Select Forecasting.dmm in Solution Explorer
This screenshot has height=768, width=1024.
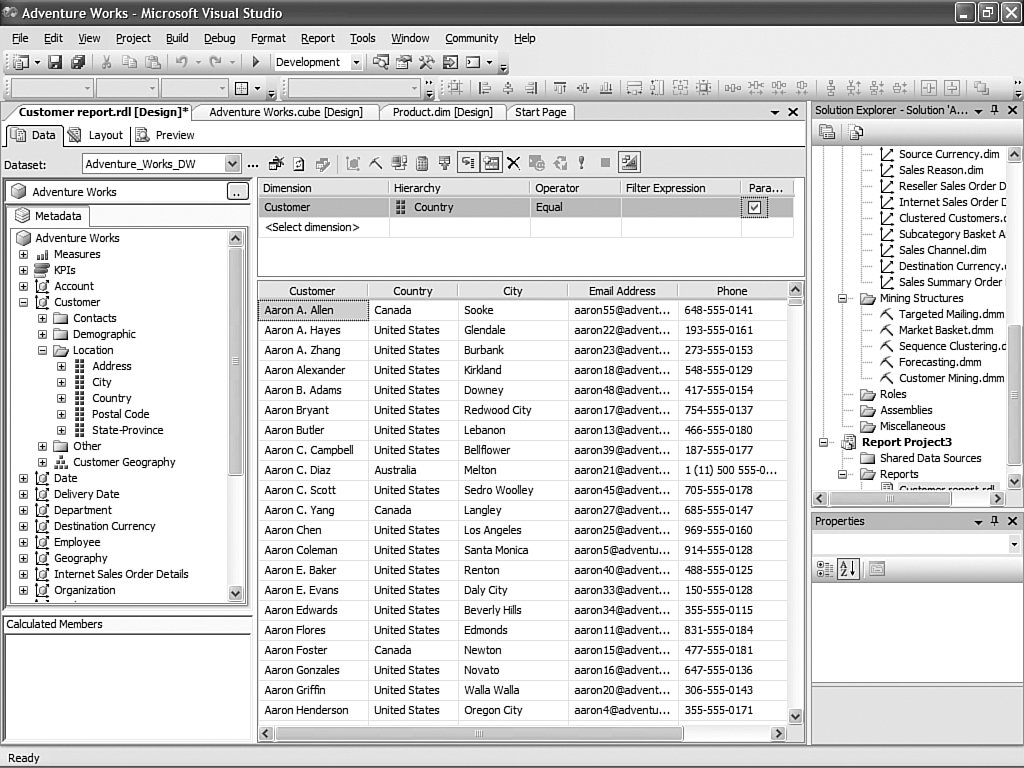[940, 362]
